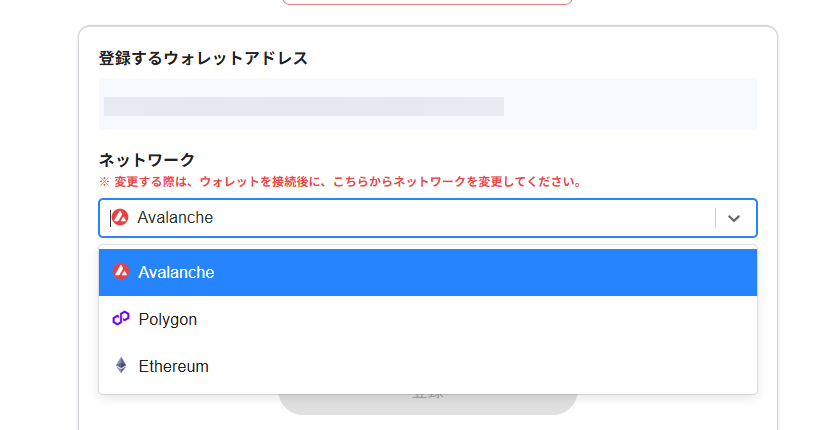Choose Polygon from the network list

coord(168,320)
